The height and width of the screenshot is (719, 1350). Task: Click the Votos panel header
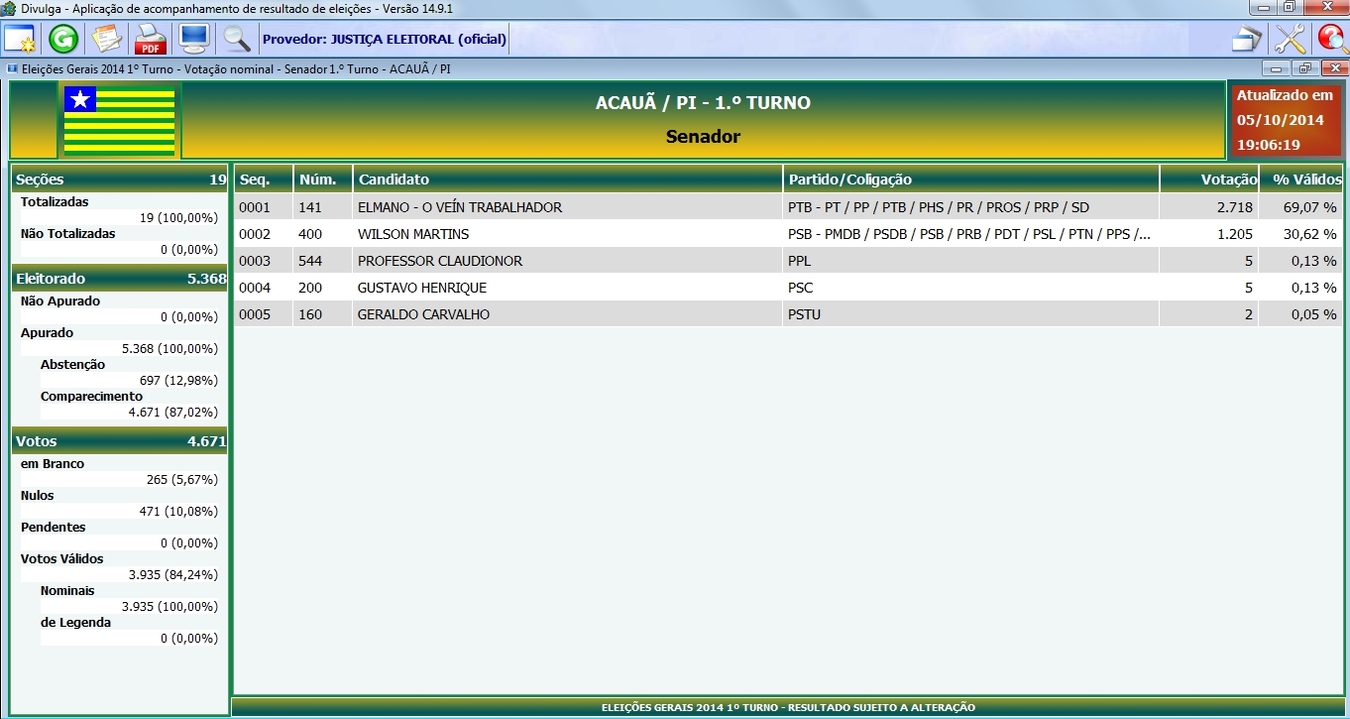pos(120,440)
